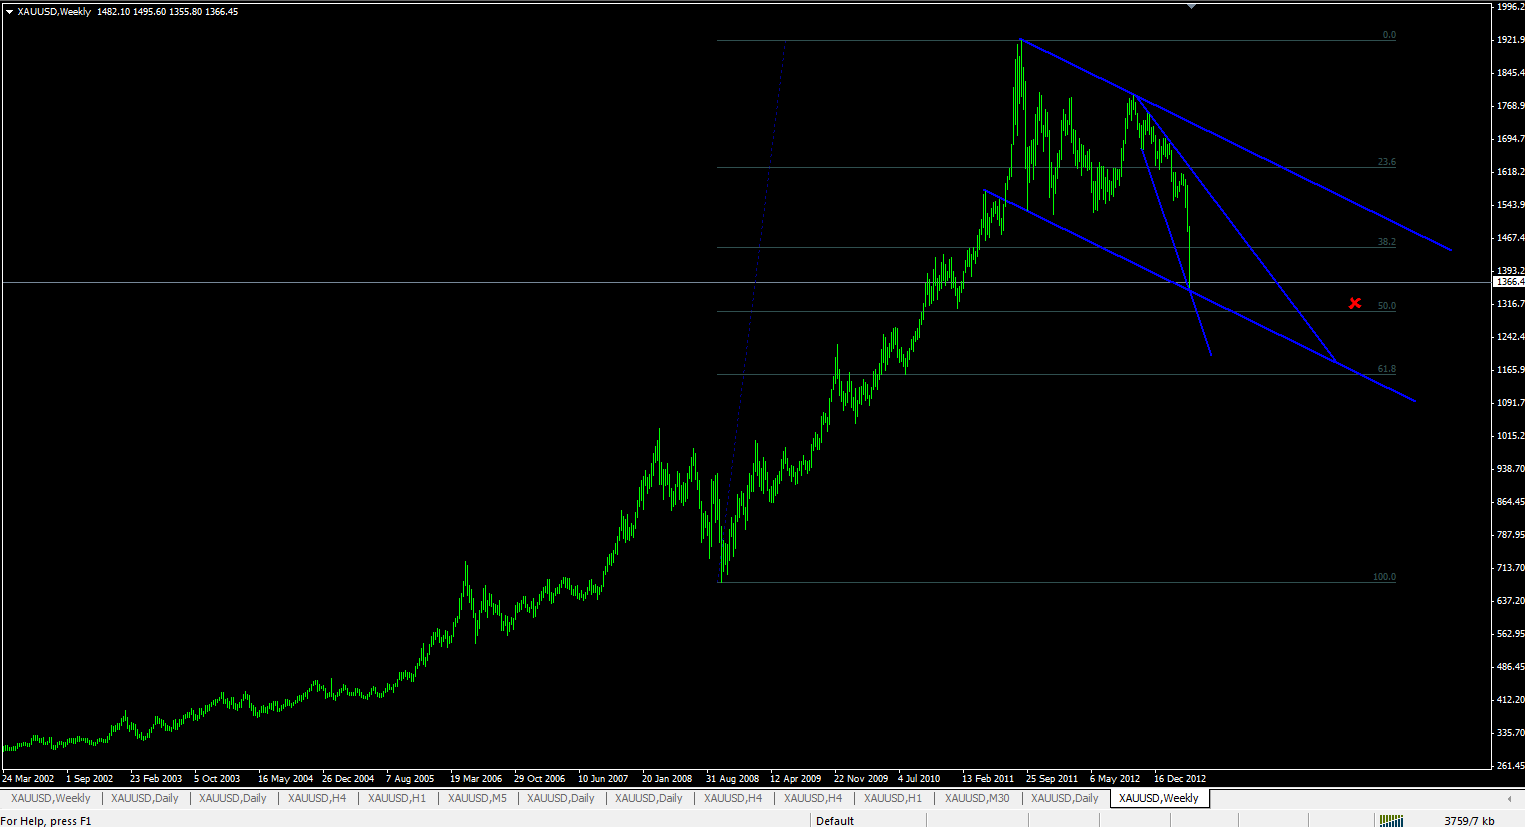Switch to the XAUUSD,M5 chart tab
The width and height of the screenshot is (1525, 827).
(x=477, y=798)
